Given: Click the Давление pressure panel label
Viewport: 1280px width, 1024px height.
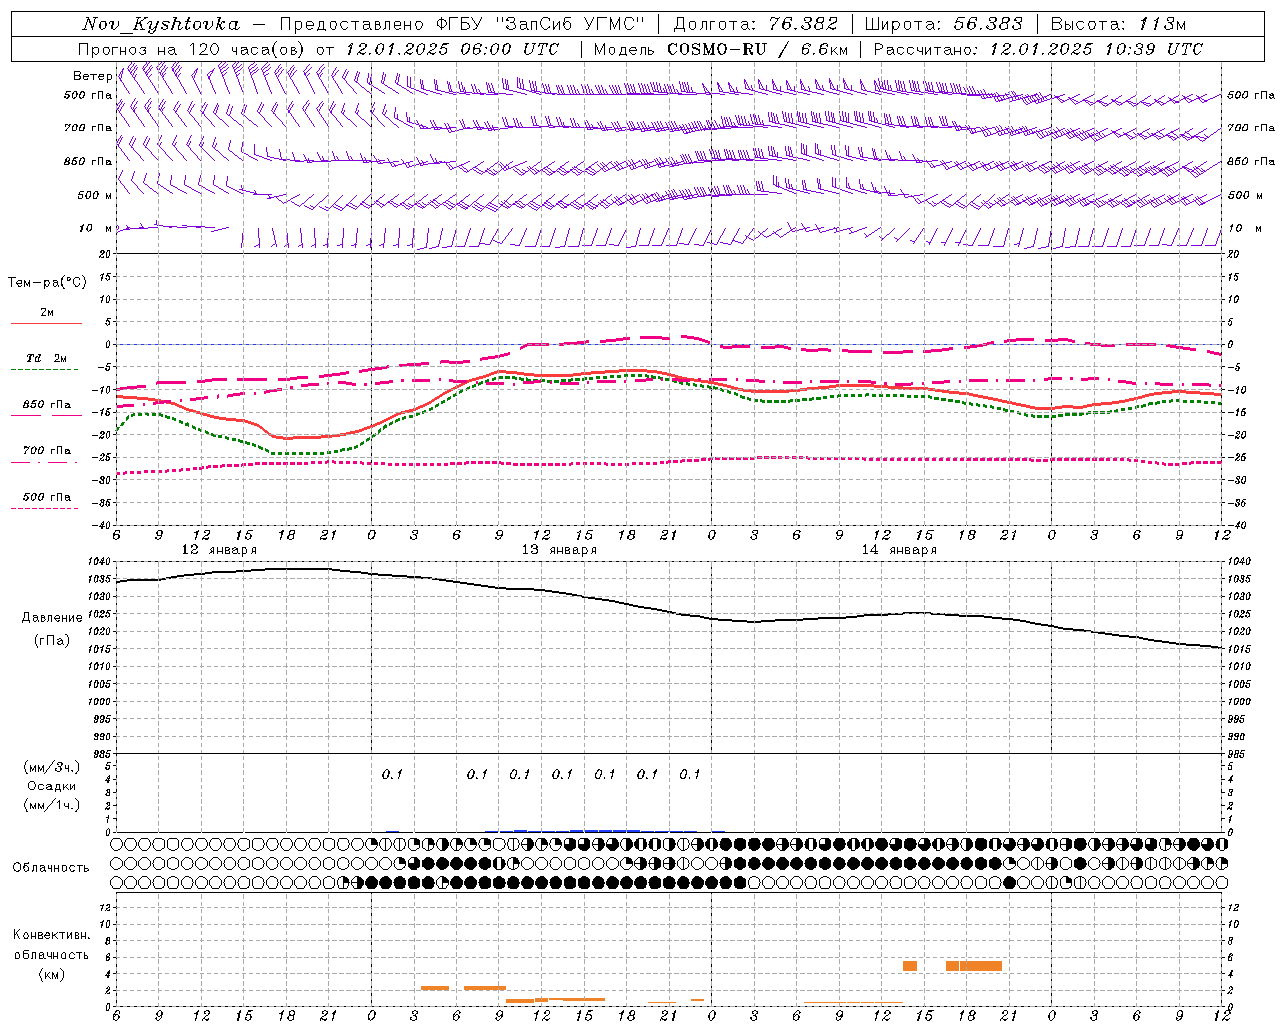Looking at the screenshot, I should tap(52, 618).
